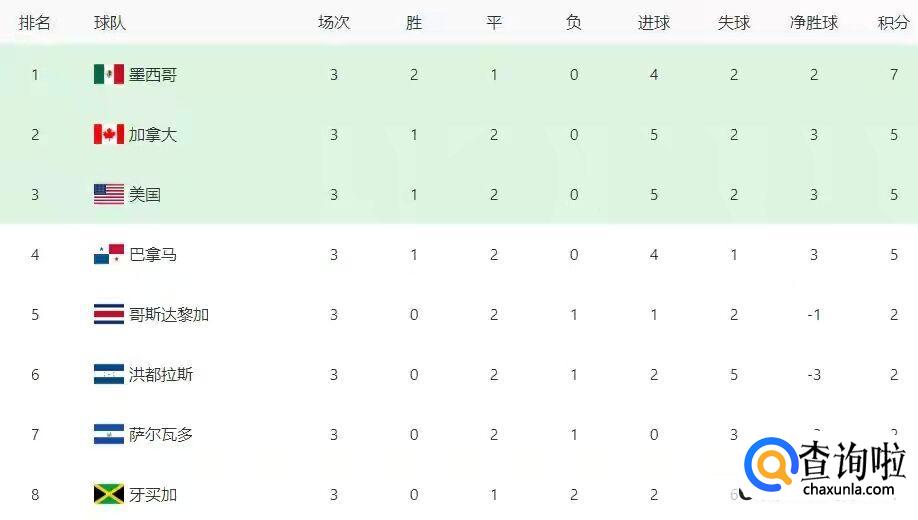Open the 墨西哥 team link
The image size is (918, 520).
pos(153,74)
